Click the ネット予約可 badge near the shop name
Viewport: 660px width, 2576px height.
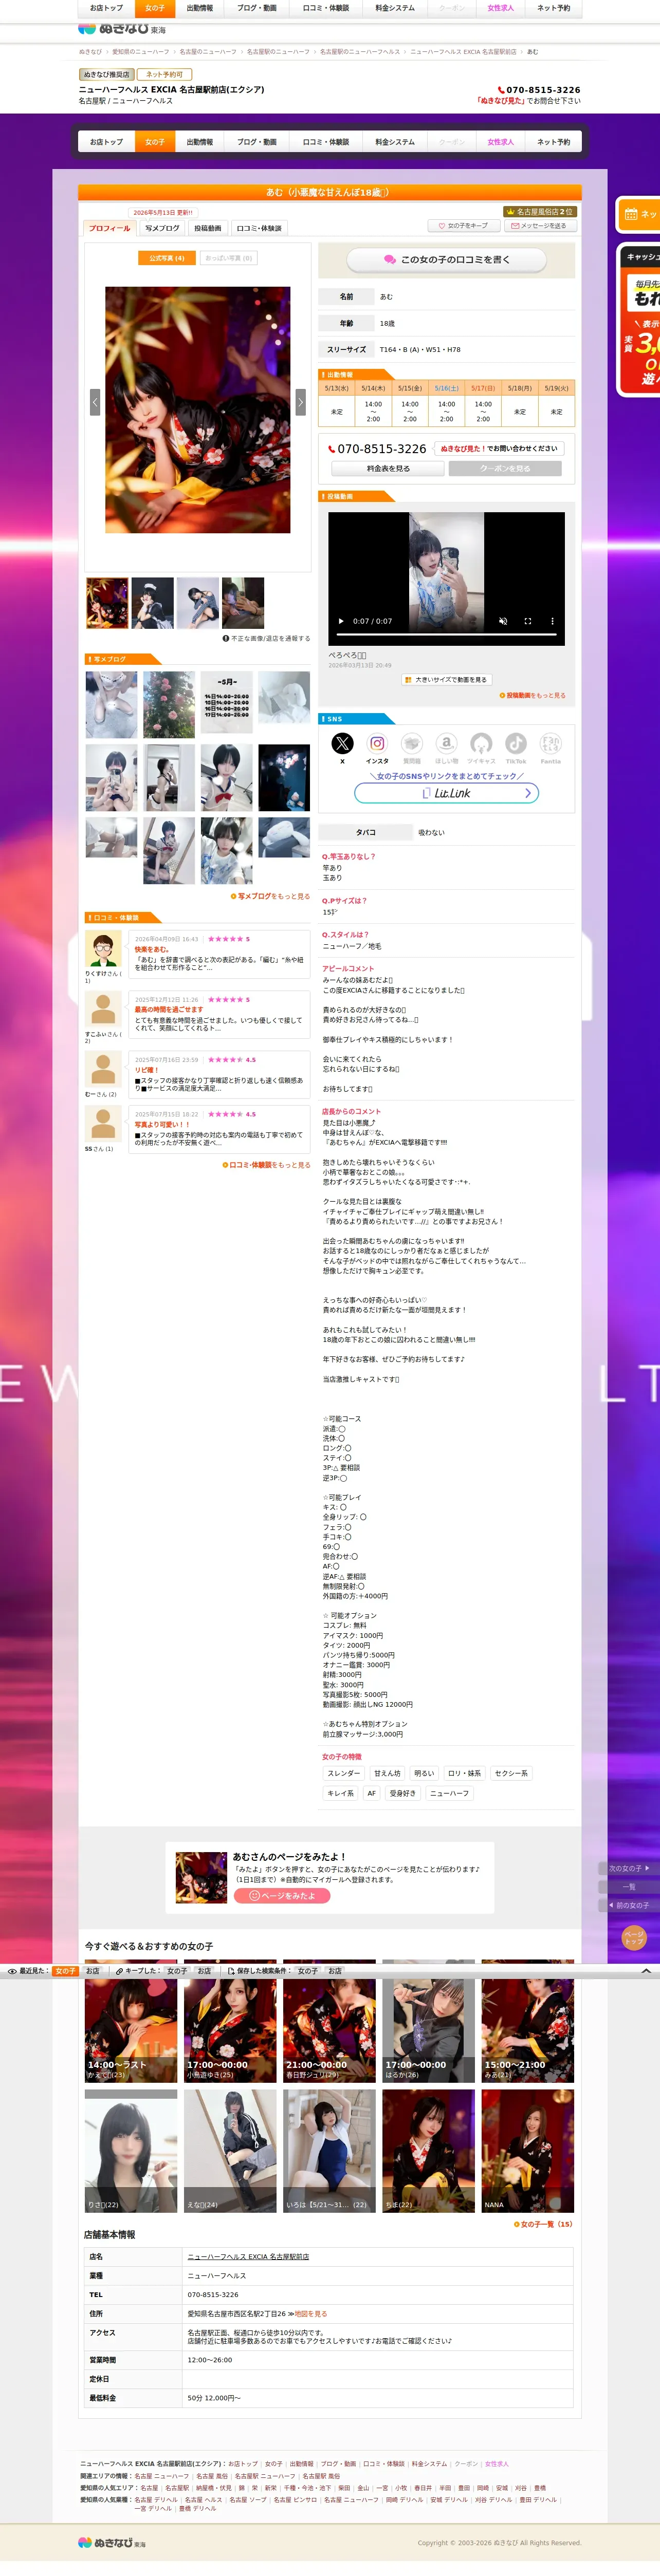tap(165, 74)
